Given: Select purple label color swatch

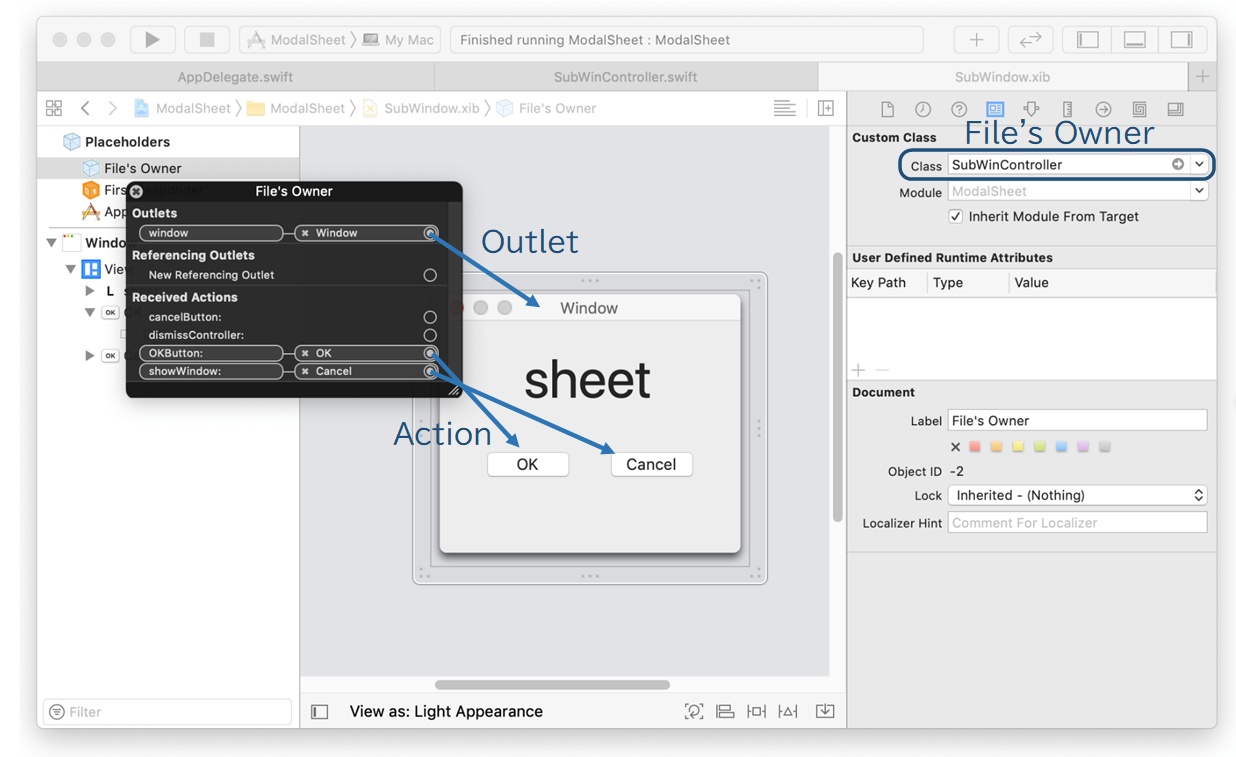Looking at the screenshot, I should click(x=1083, y=447).
